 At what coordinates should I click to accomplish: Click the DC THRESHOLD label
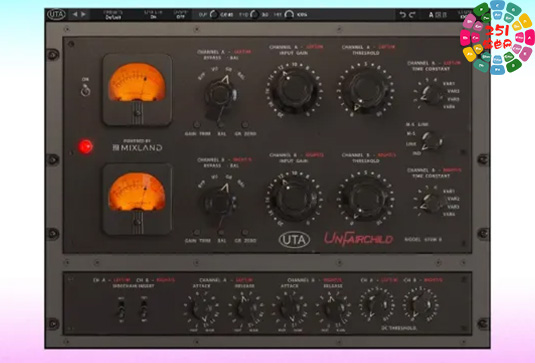(398, 328)
